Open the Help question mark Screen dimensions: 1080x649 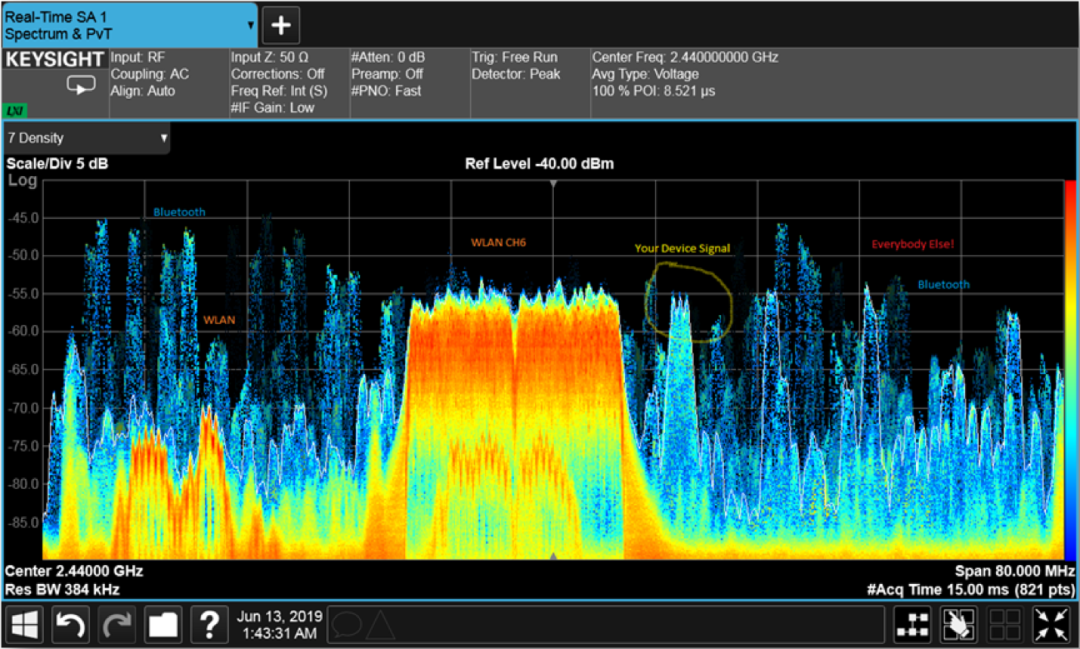(209, 625)
